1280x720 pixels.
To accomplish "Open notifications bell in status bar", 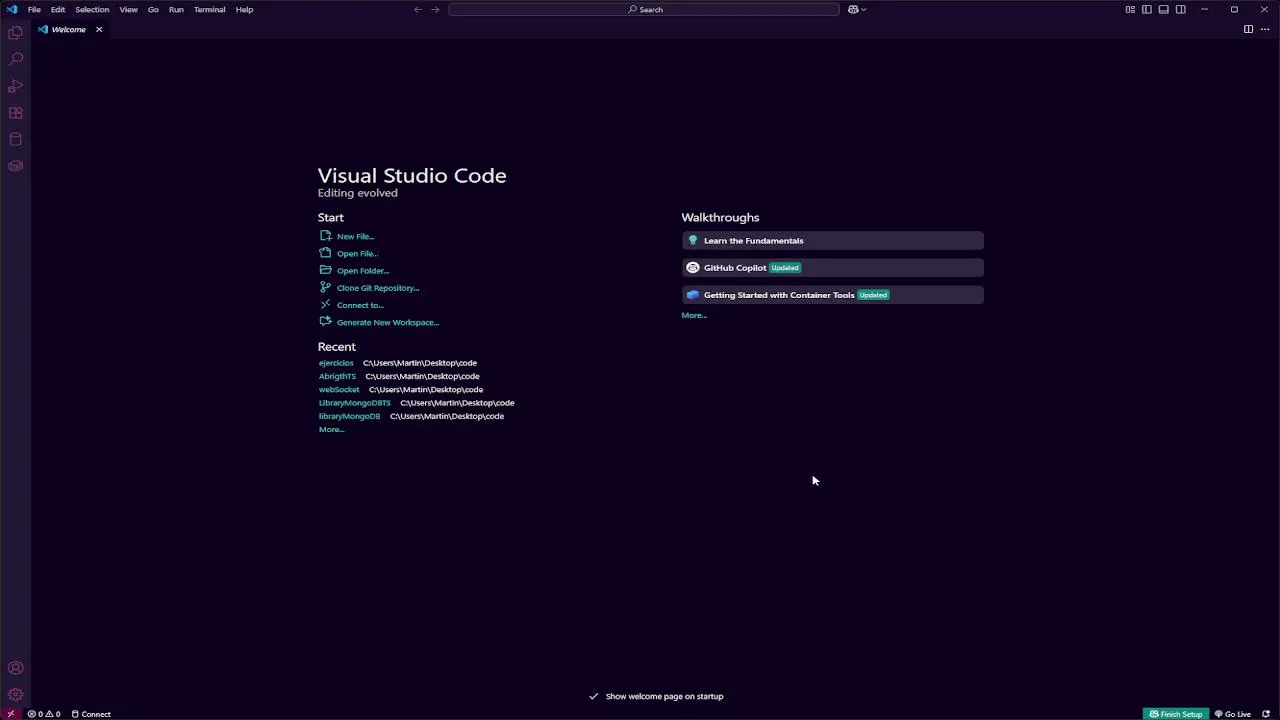I will [1266, 714].
